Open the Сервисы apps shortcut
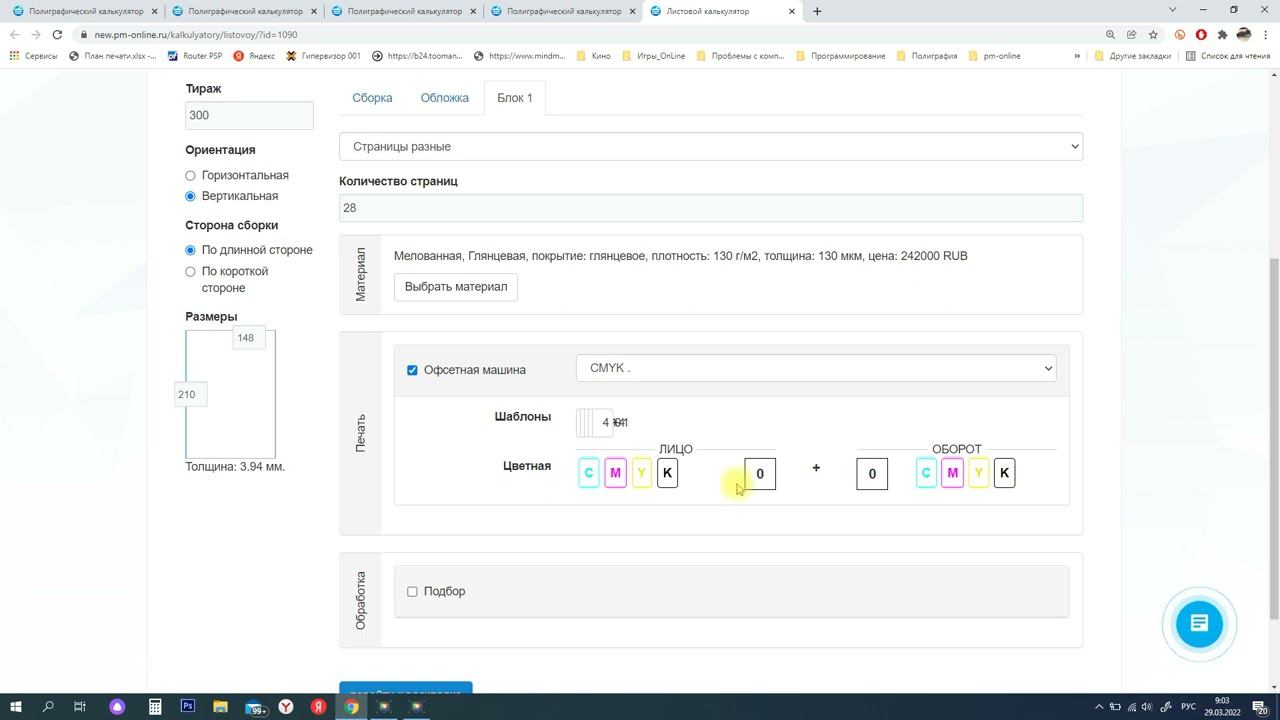 (33, 56)
